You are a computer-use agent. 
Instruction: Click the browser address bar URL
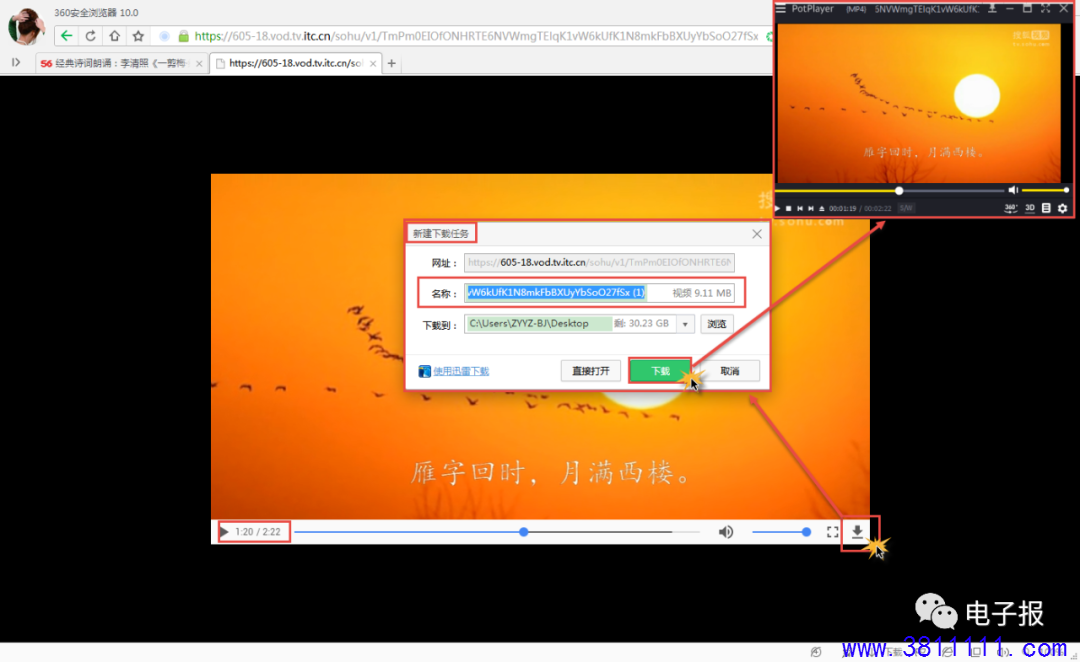pyautogui.click(x=476, y=36)
